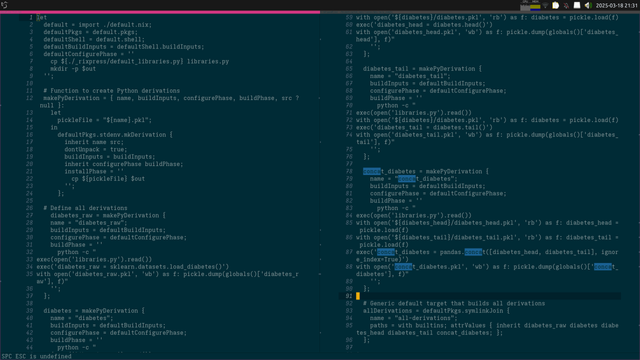The image size is (640, 360).
Task: Click line 'defaultShell = default.shell;'
Action: click(94, 40)
